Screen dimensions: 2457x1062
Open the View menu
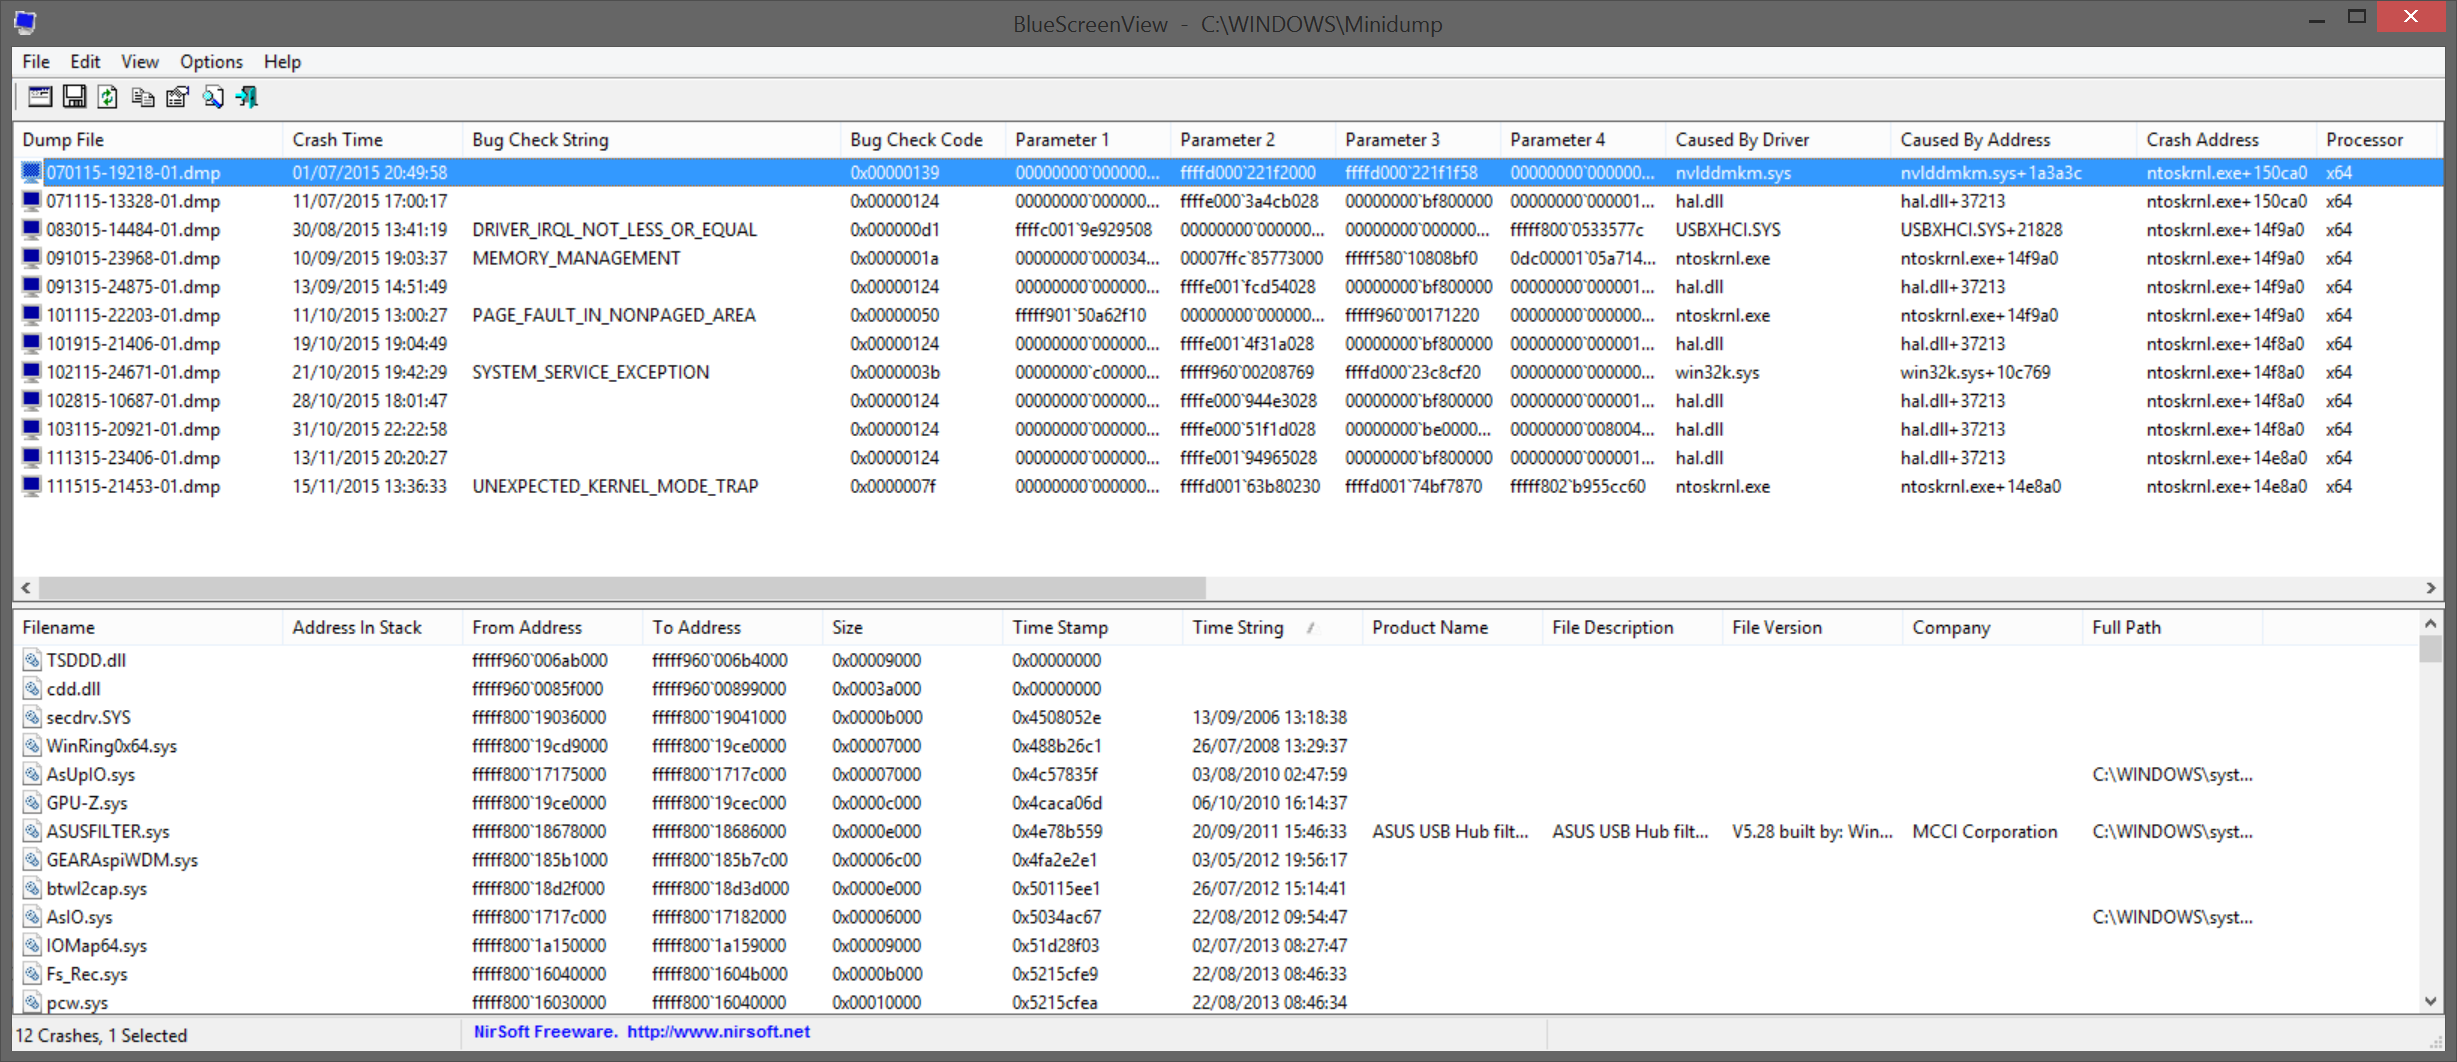pos(139,62)
